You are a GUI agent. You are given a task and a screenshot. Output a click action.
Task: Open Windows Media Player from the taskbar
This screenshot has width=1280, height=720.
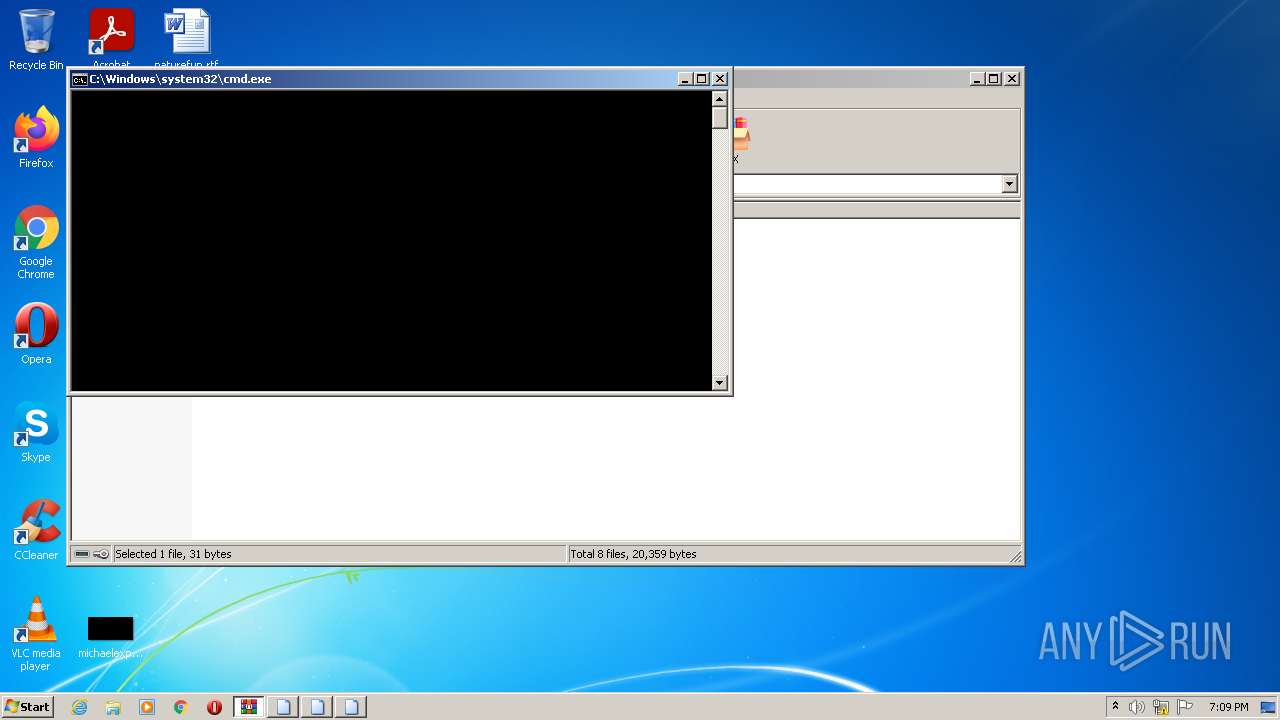(147, 707)
